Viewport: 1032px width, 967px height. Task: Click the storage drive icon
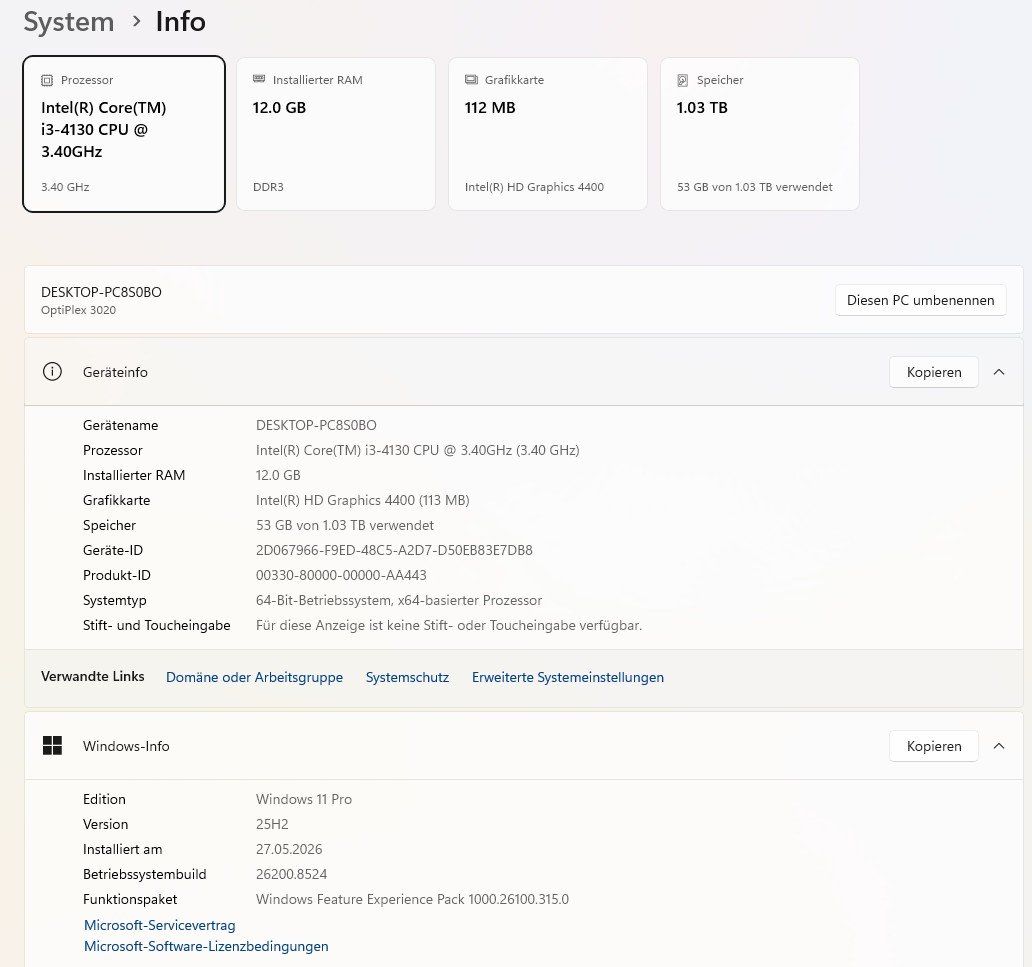pyautogui.click(x=683, y=80)
